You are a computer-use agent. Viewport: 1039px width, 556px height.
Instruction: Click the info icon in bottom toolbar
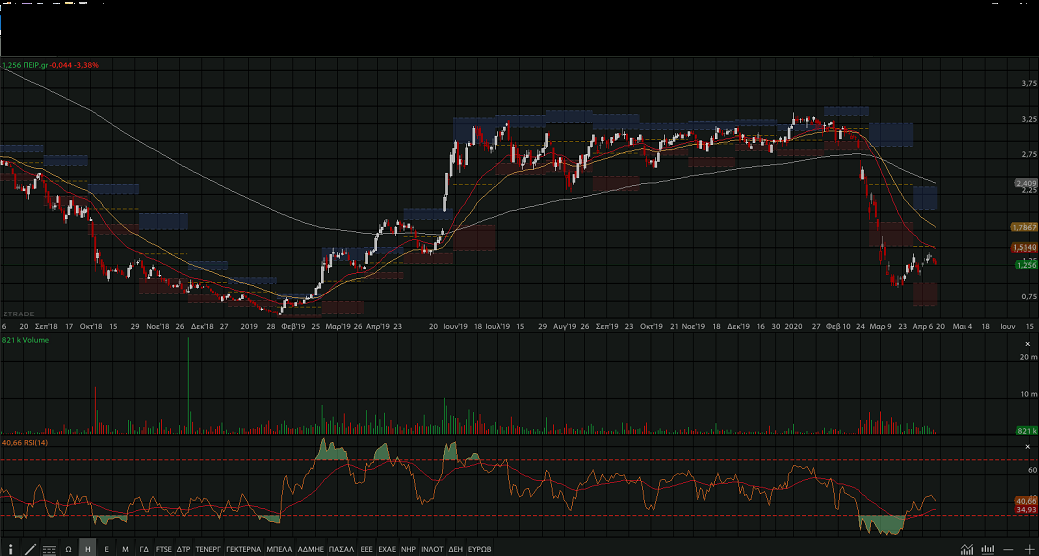pyautogui.click(x=9, y=549)
